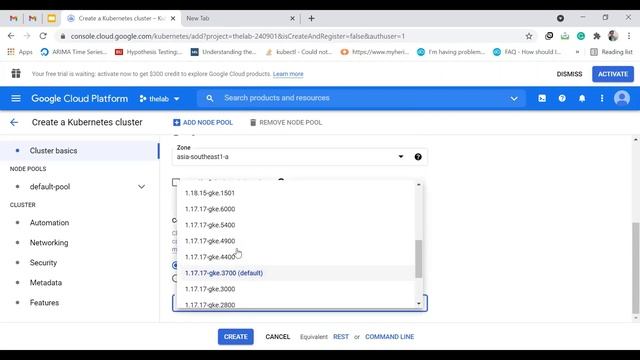Open the account avatar in blue header
Viewport: 640px width, 360px height.
pyautogui.click(x=622, y=98)
